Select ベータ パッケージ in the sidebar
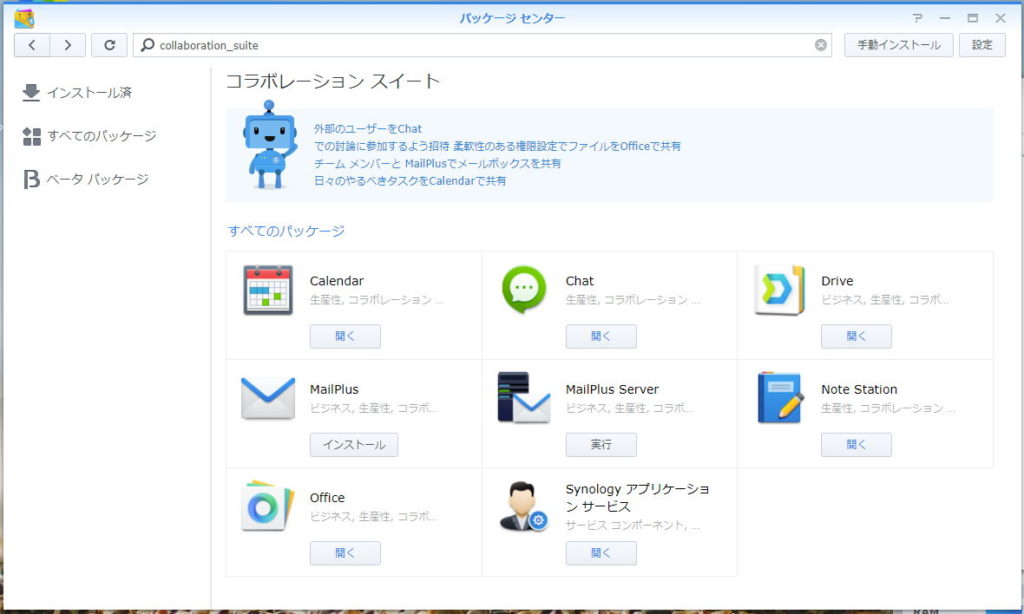The height and width of the screenshot is (614, 1024). pyautogui.click(x=97, y=179)
